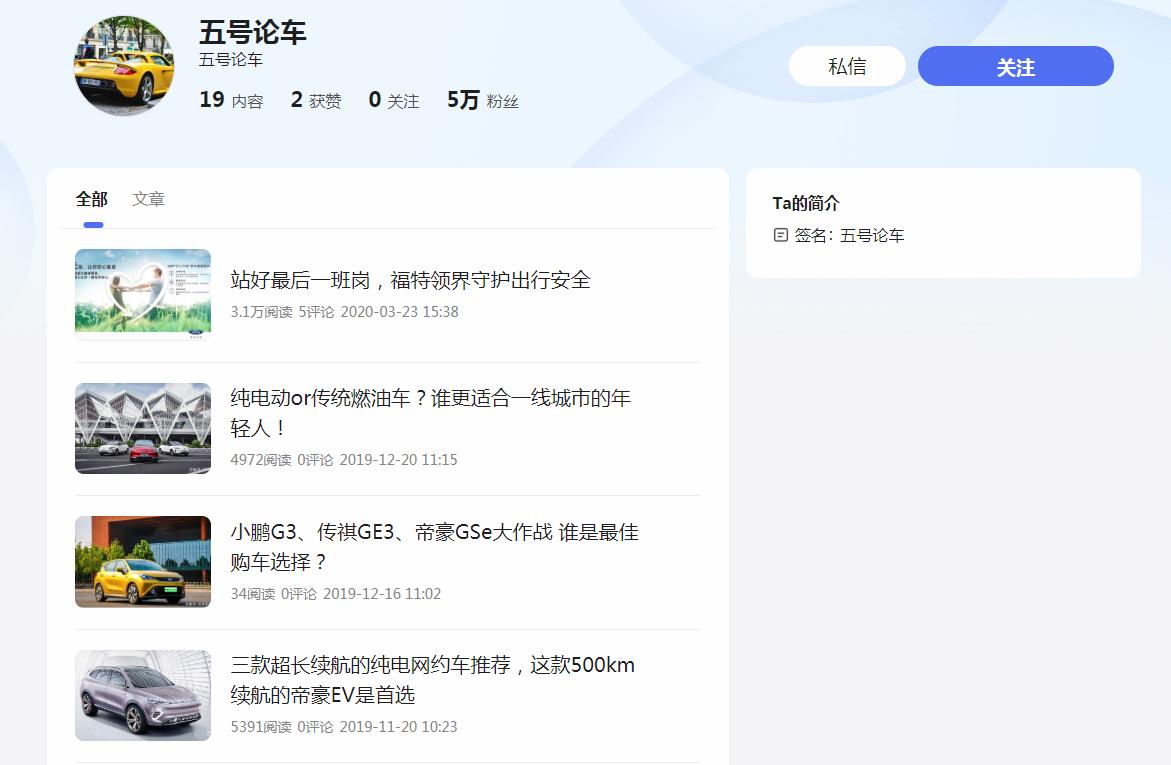
Task: Click the Ta的简介 heading
Action: tap(806, 203)
